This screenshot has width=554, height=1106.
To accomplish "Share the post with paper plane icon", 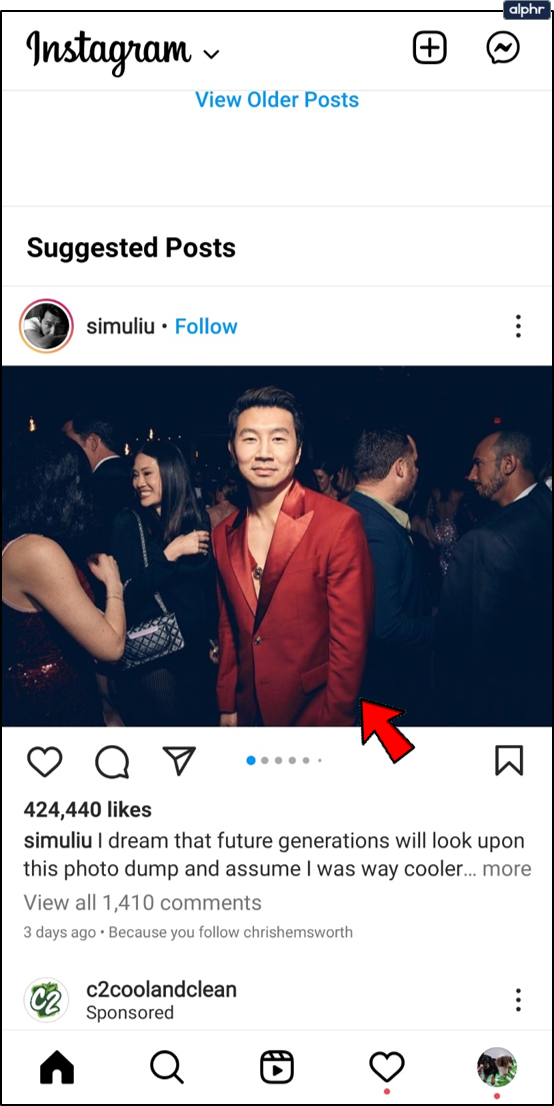I will [x=179, y=761].
